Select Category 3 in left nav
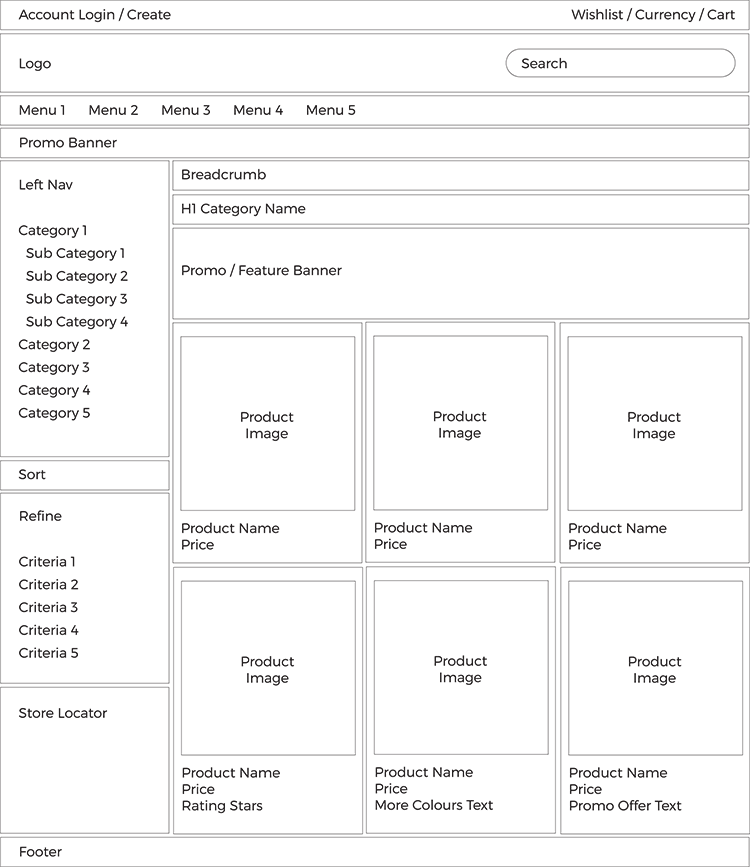 tap(54, 367)
